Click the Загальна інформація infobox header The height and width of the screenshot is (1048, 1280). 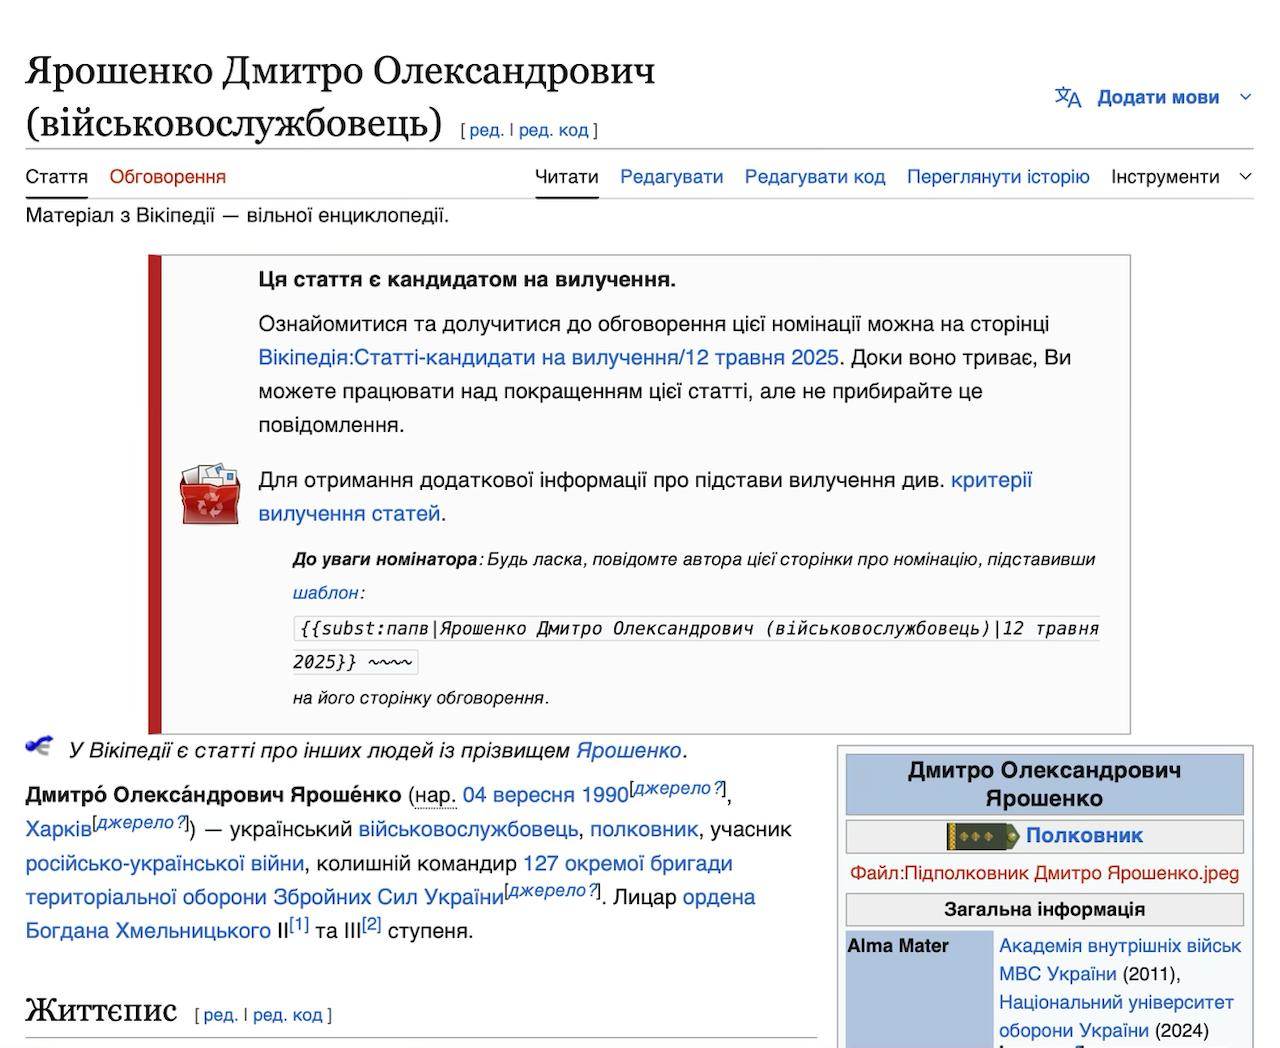click(1045, 910)
